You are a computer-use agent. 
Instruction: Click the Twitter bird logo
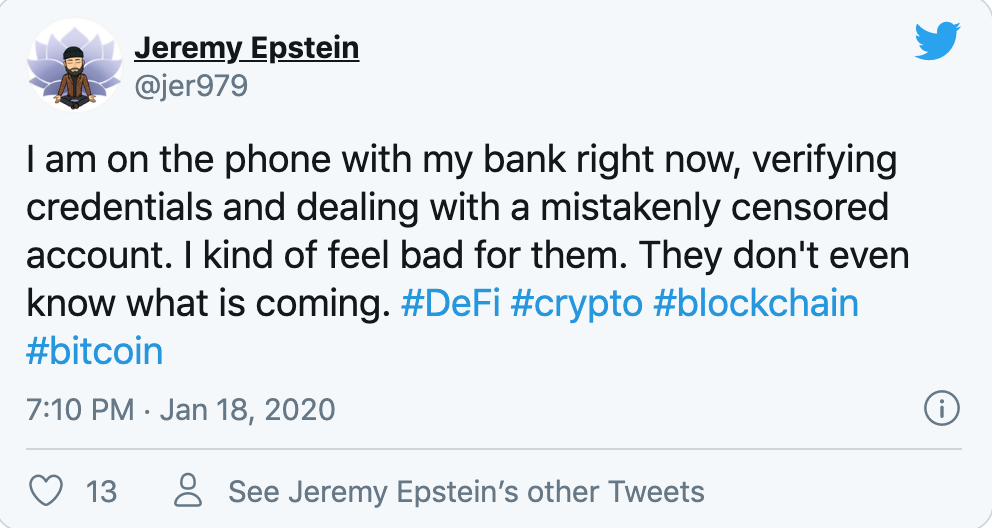(x=937, y=41)
